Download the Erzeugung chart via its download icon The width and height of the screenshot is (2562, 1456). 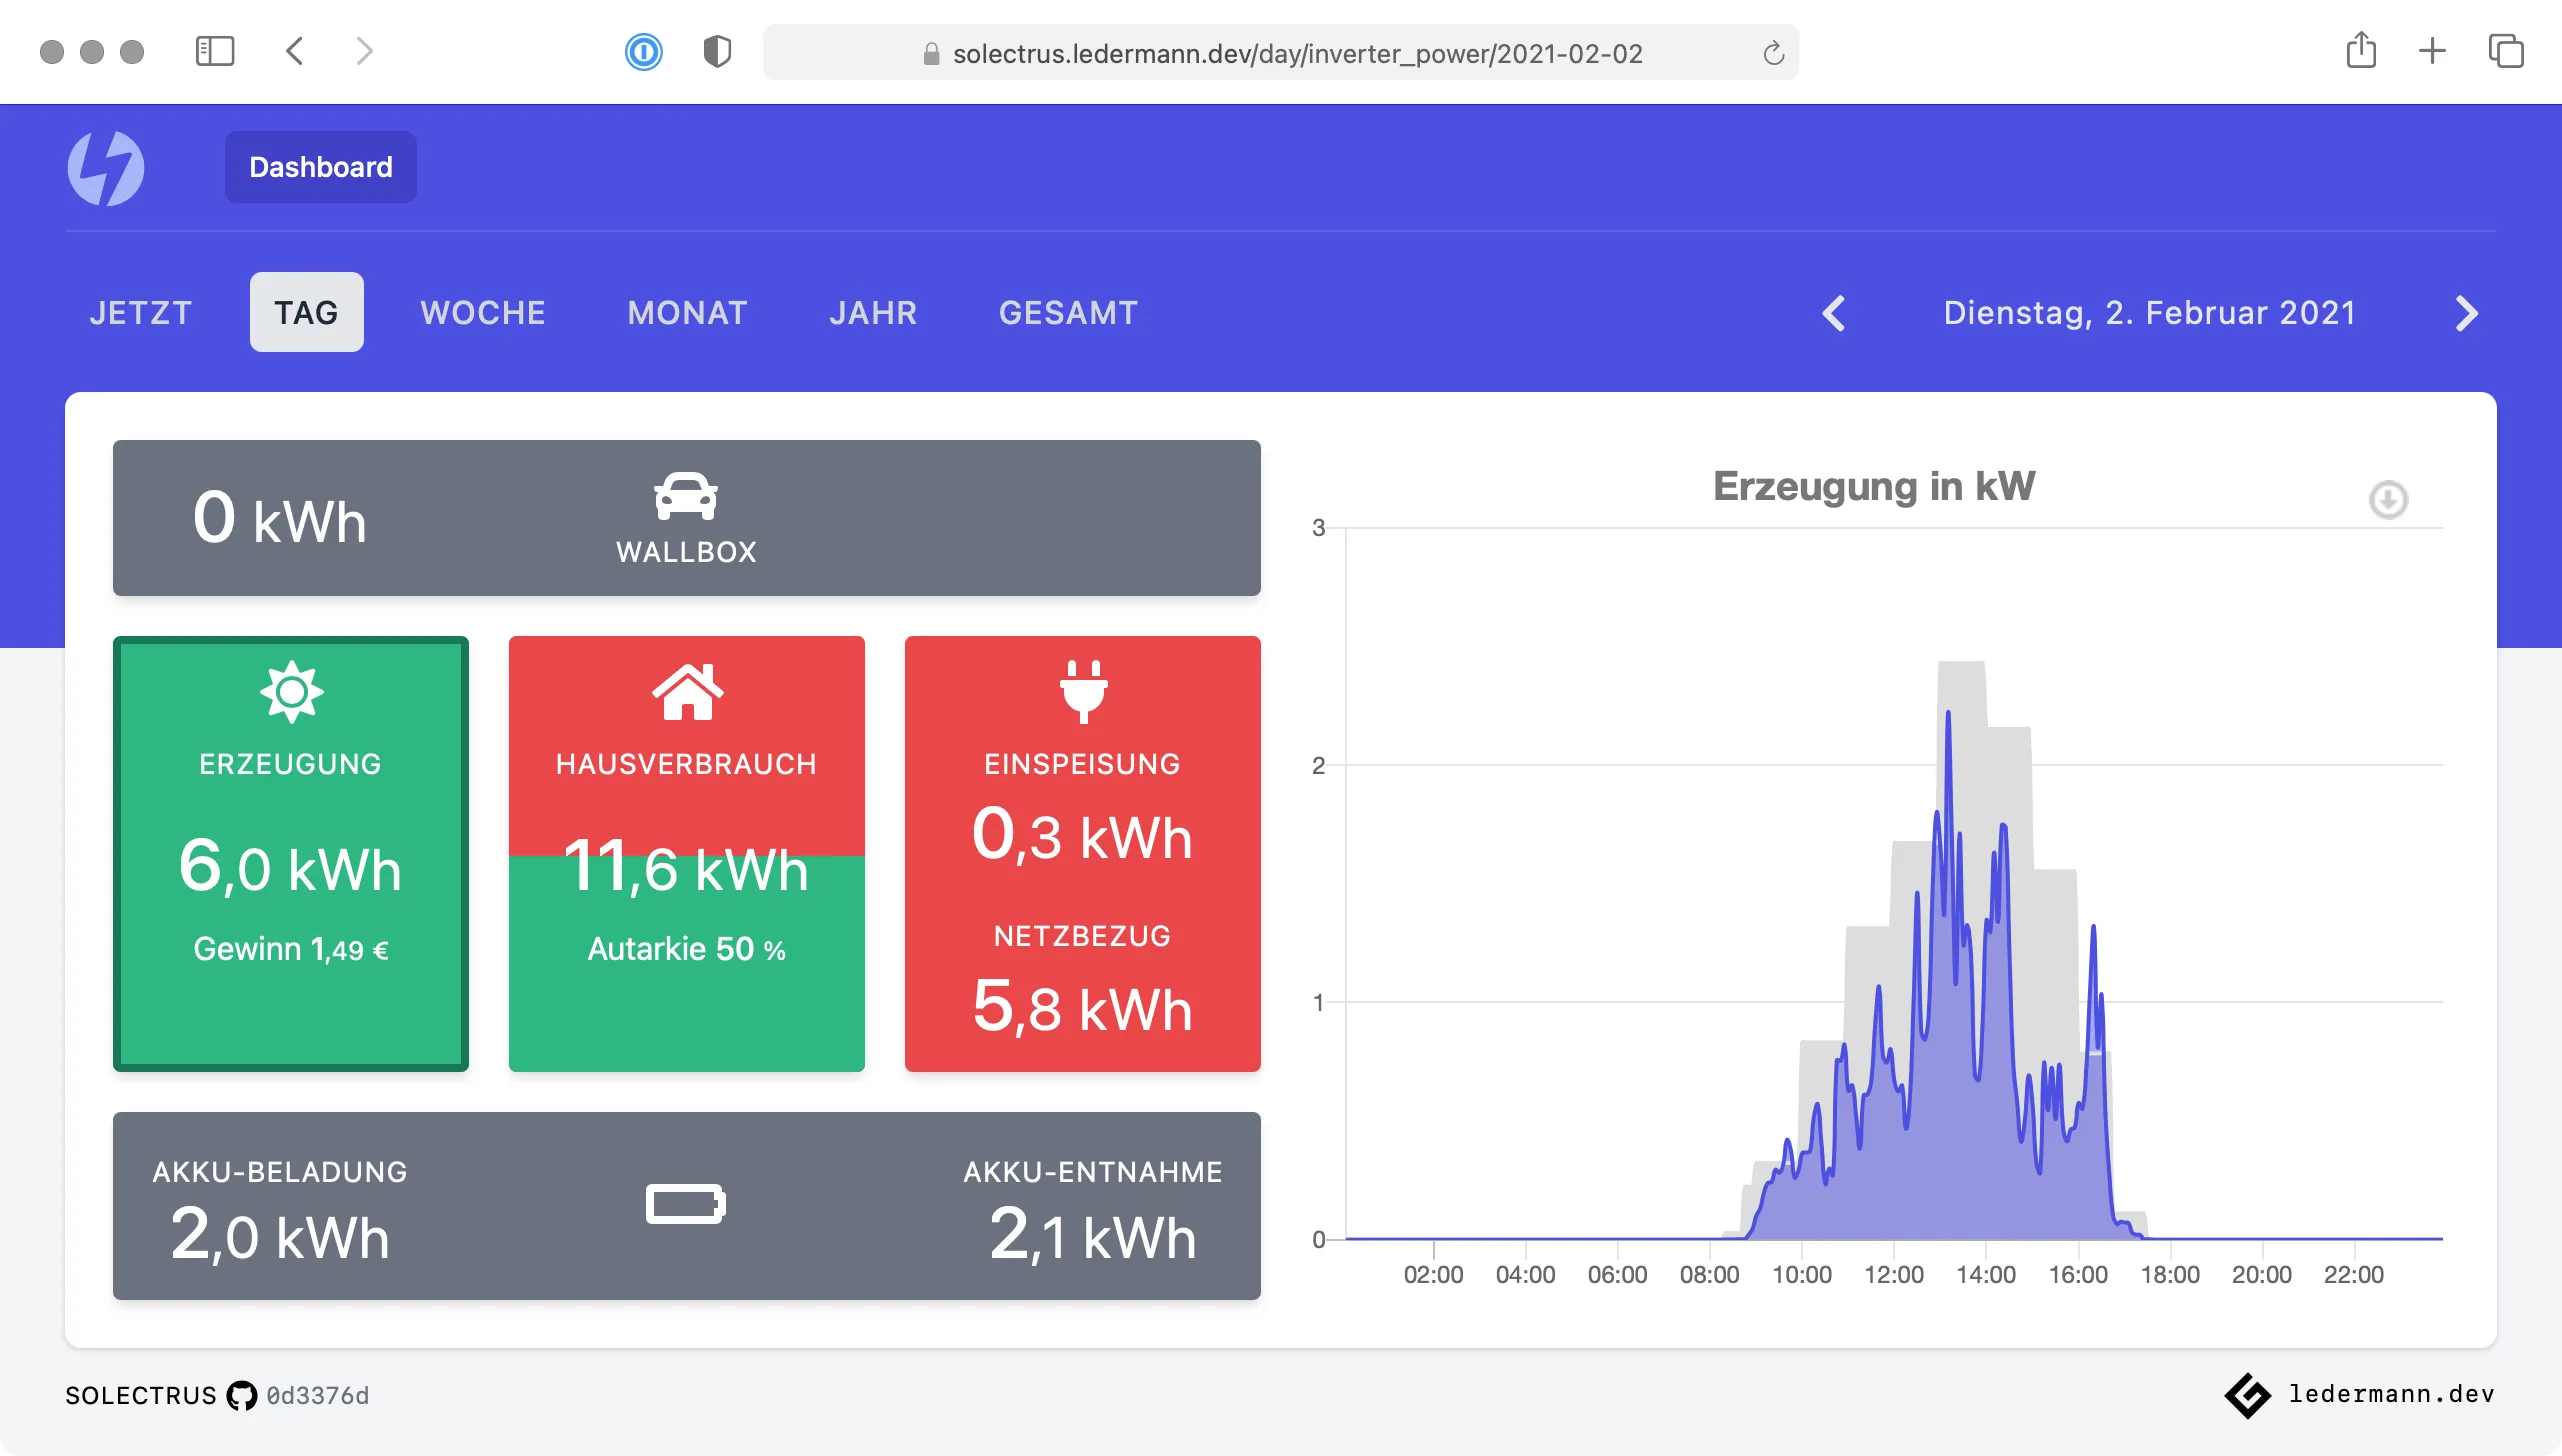pyautogui.click(x=2389, y=501)
